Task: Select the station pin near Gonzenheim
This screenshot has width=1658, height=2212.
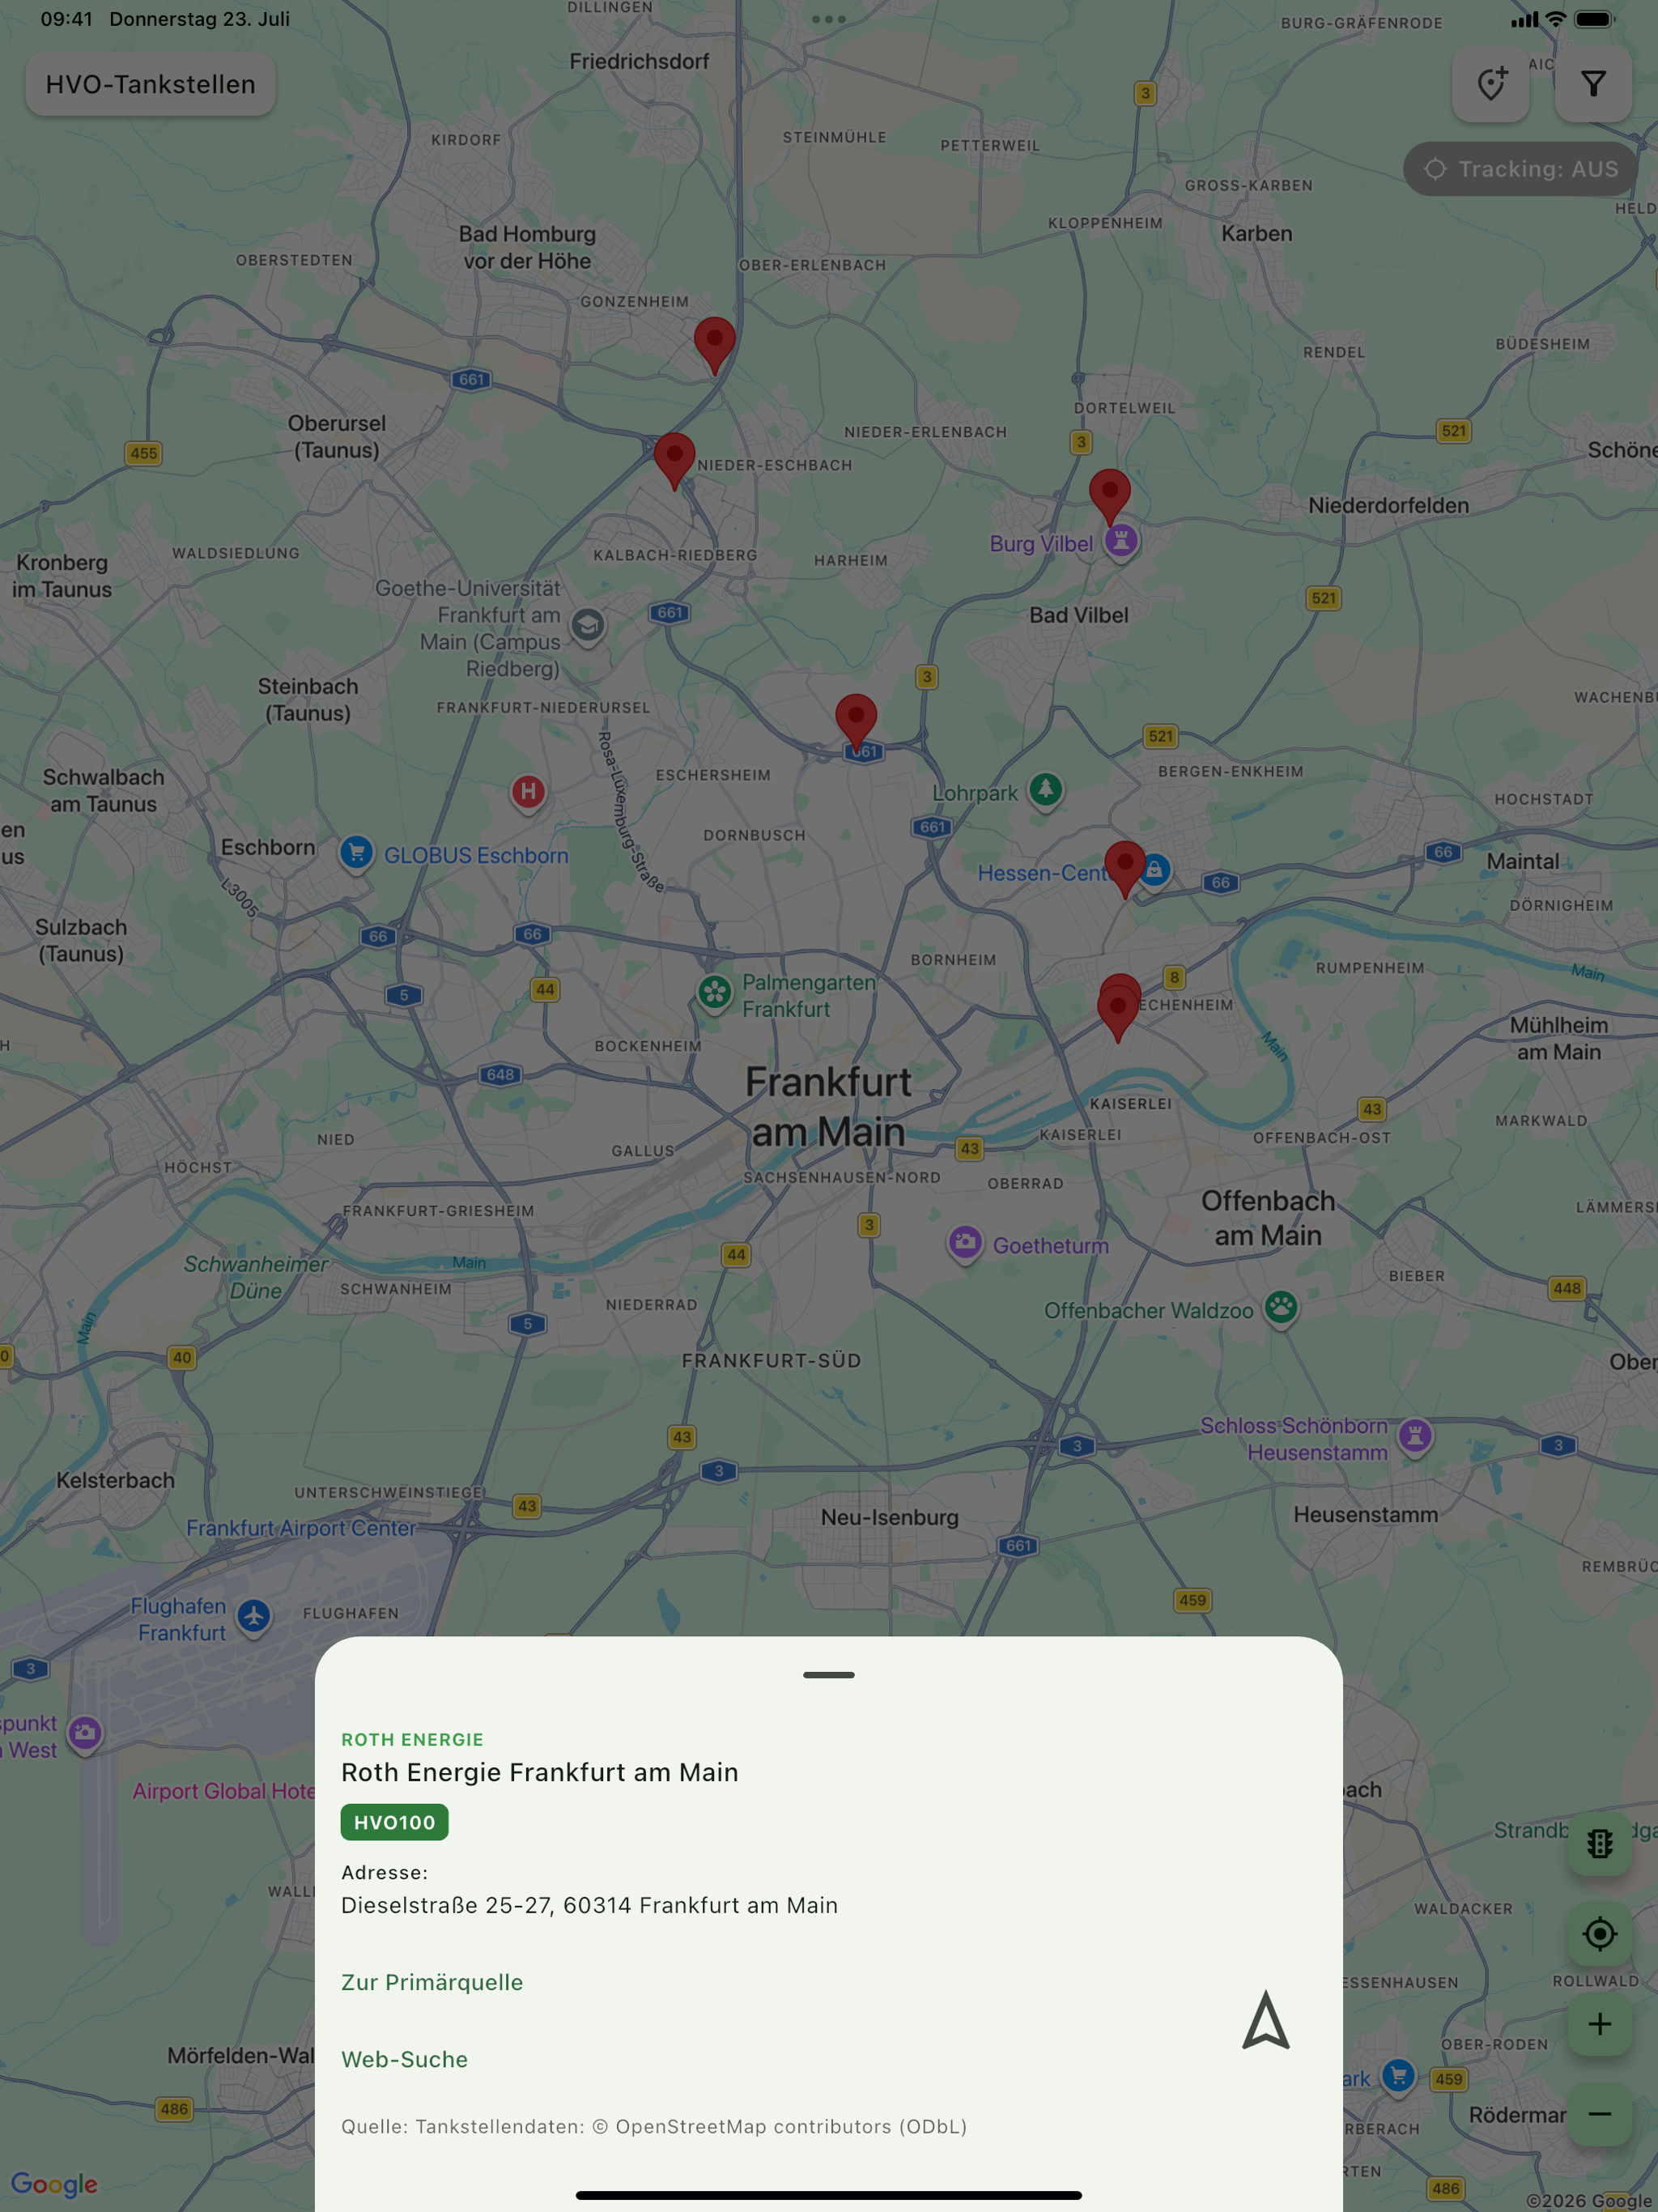Action: tap(714, 344)
